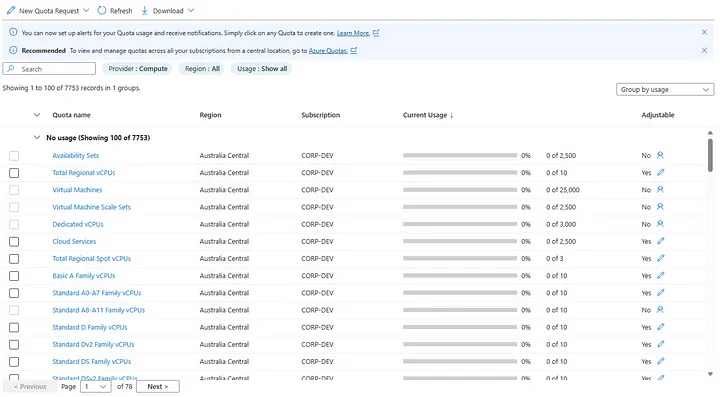
Task: Click the Refresh toolbar label
Action: pos(121,11)
